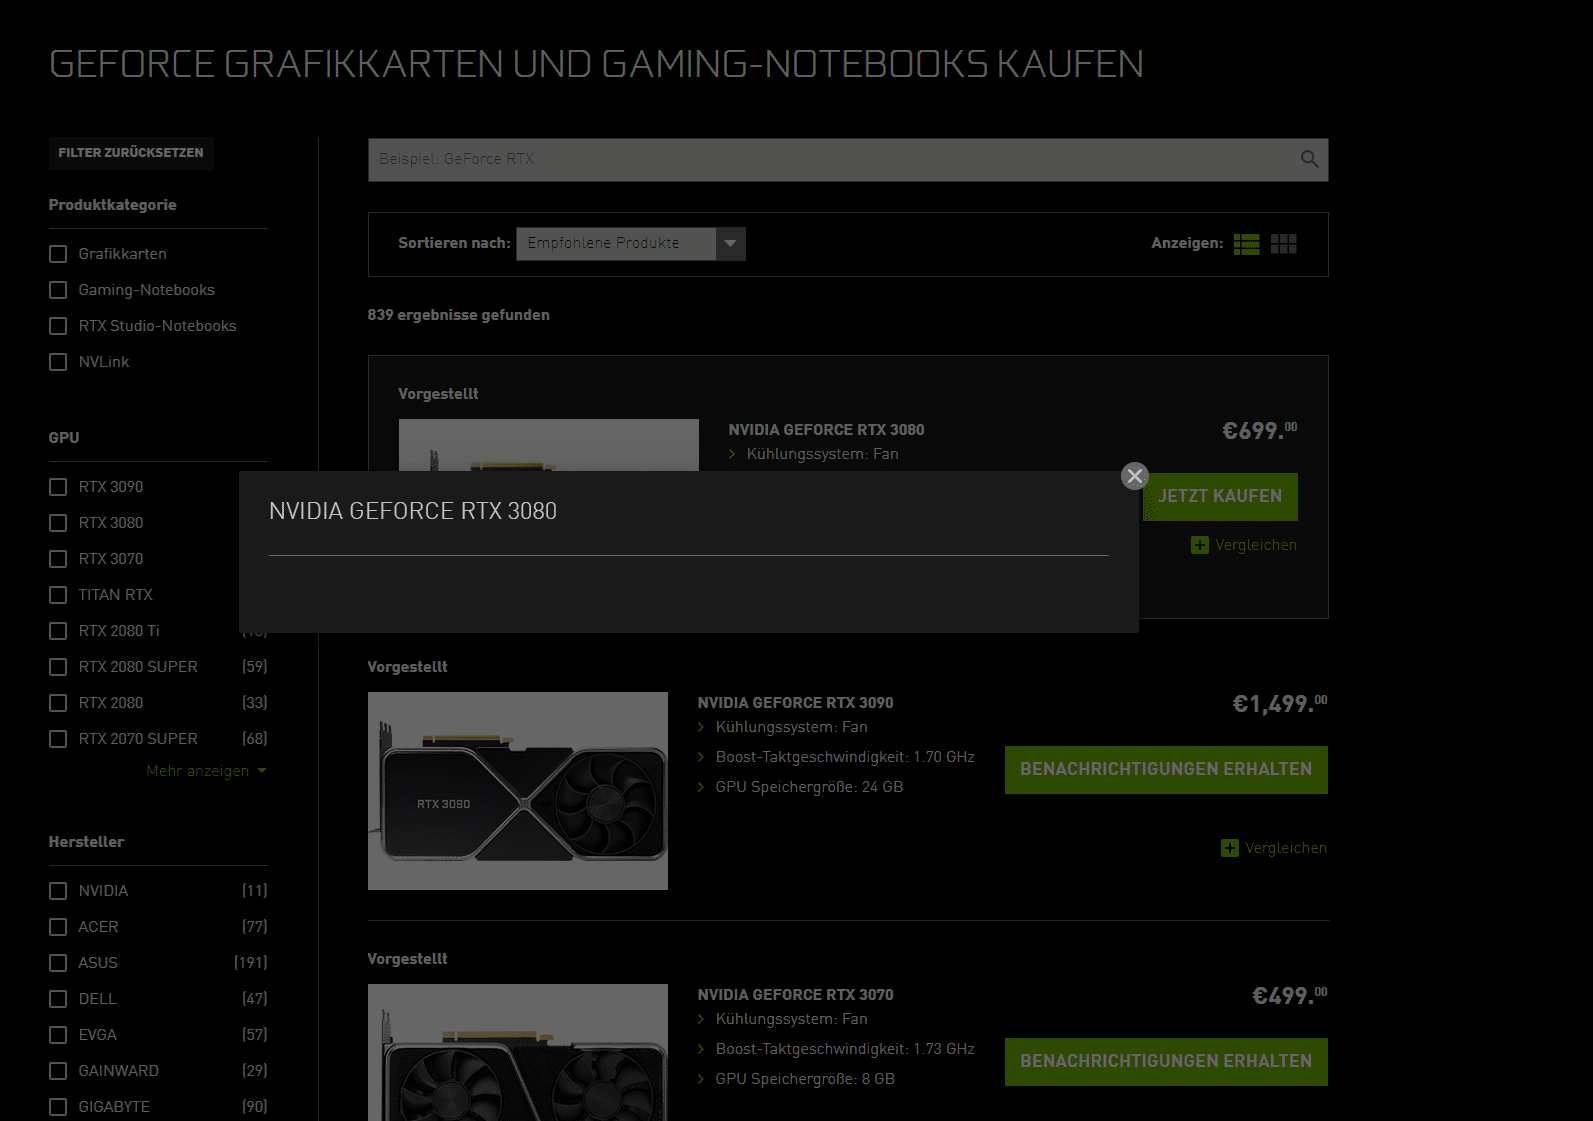Check the RTX Studio-Notebooks category
The height and width of the screenshot is (1121, 1593).
tap(58, 326)
